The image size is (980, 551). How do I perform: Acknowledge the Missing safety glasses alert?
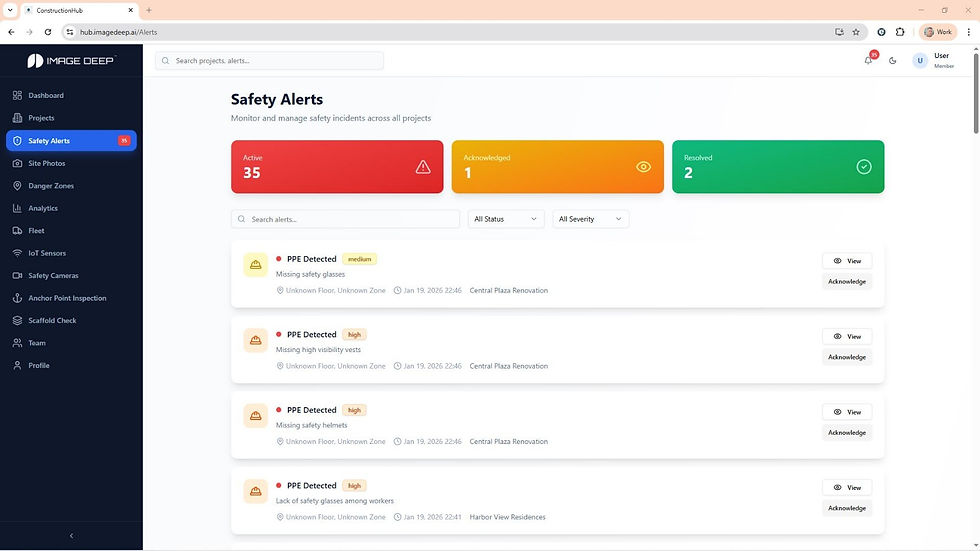click(847, 282)
